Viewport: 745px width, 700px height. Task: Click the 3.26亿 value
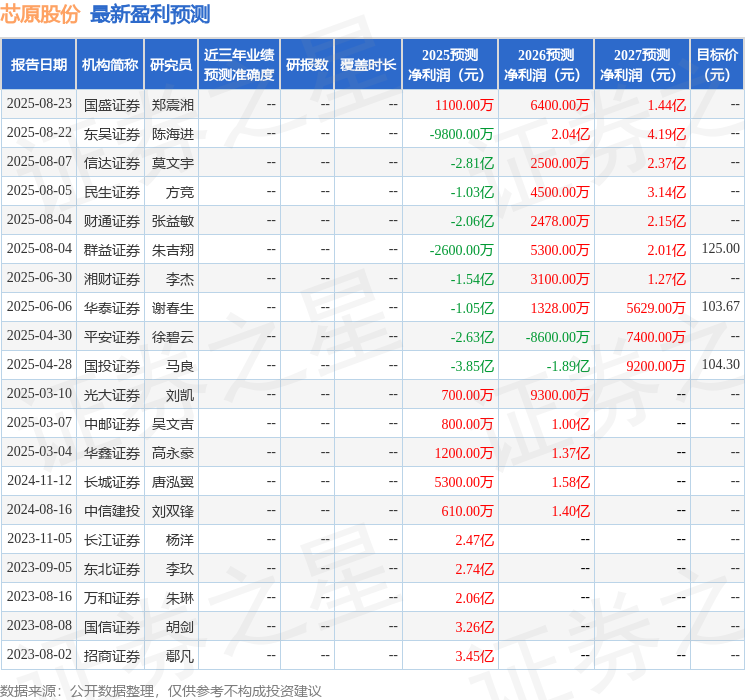474,627
